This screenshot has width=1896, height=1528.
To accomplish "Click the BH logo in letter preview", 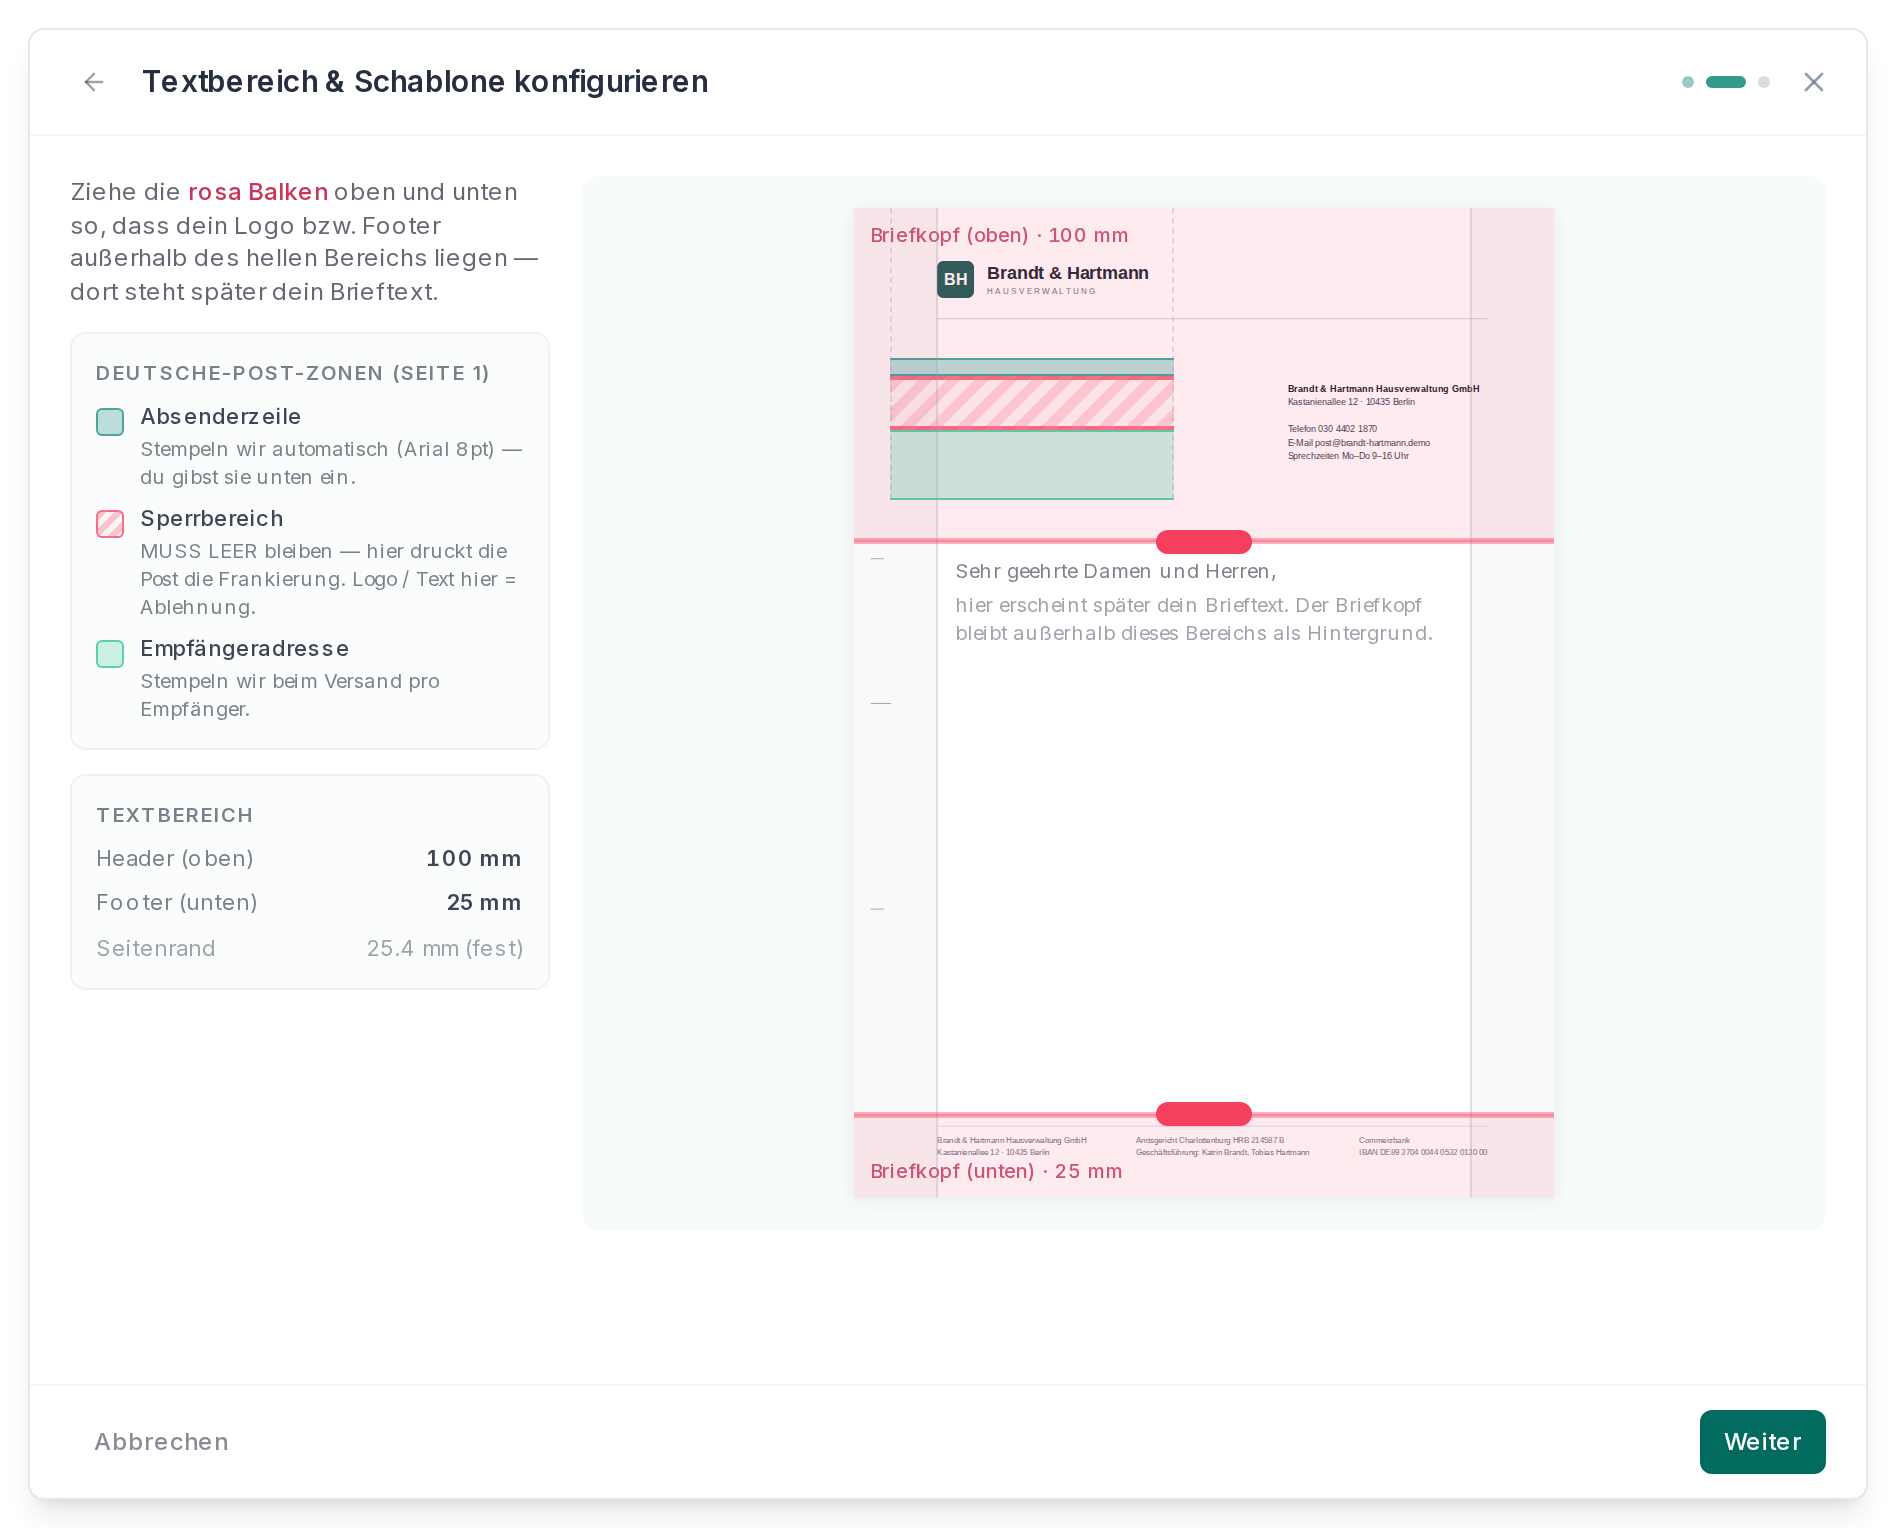I will click(955, 280).
